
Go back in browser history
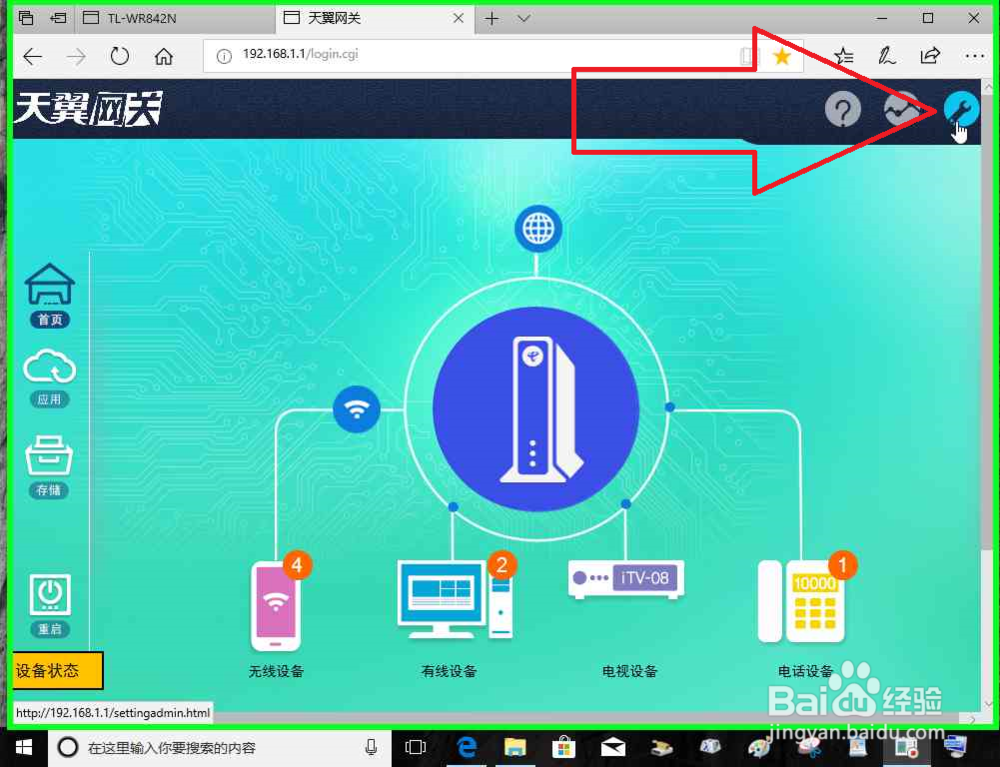pos(33,57)
